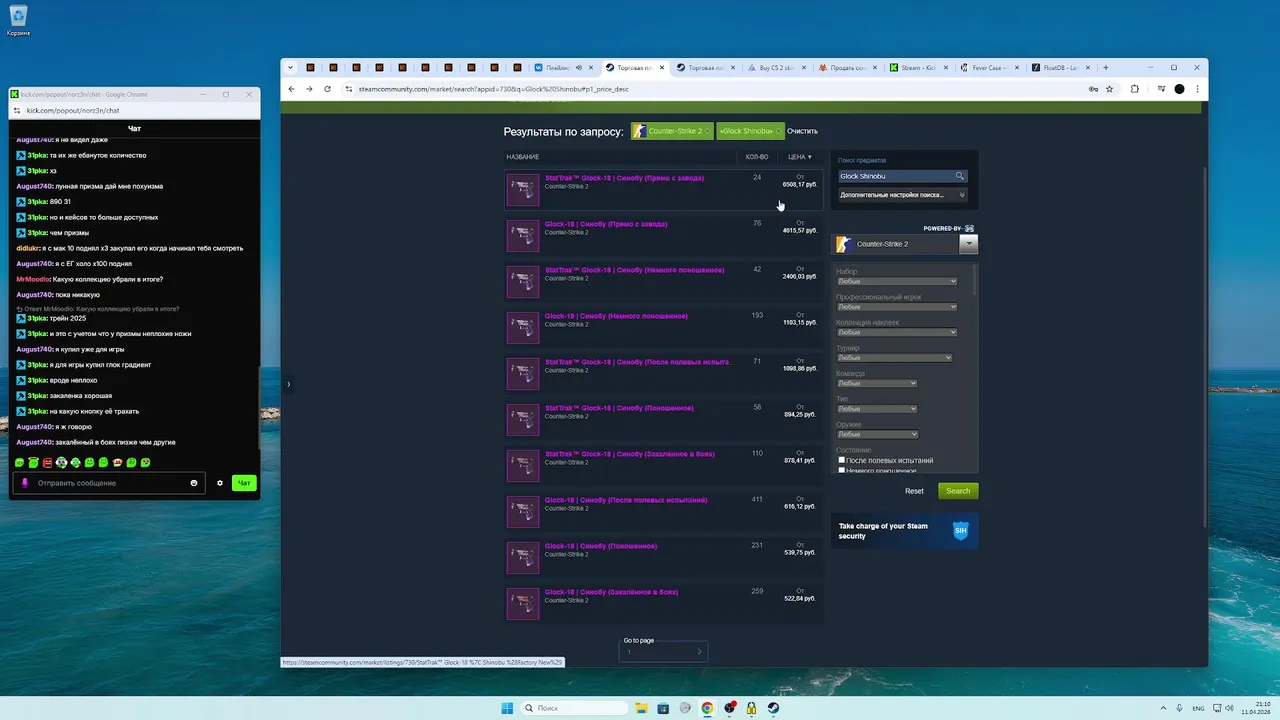Go back in the Steam browser window
The image size is (1280, 720).
(292, 89)
